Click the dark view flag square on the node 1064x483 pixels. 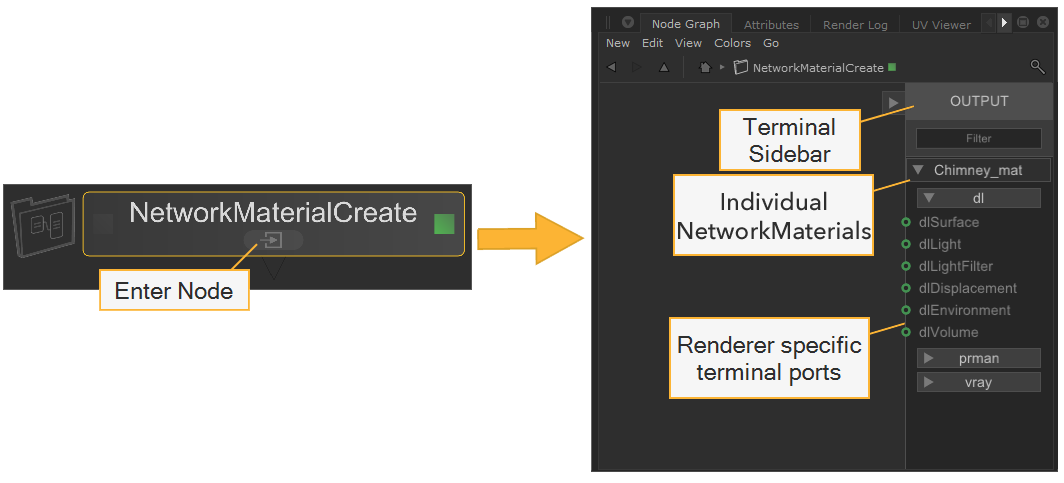pos(103,224)
